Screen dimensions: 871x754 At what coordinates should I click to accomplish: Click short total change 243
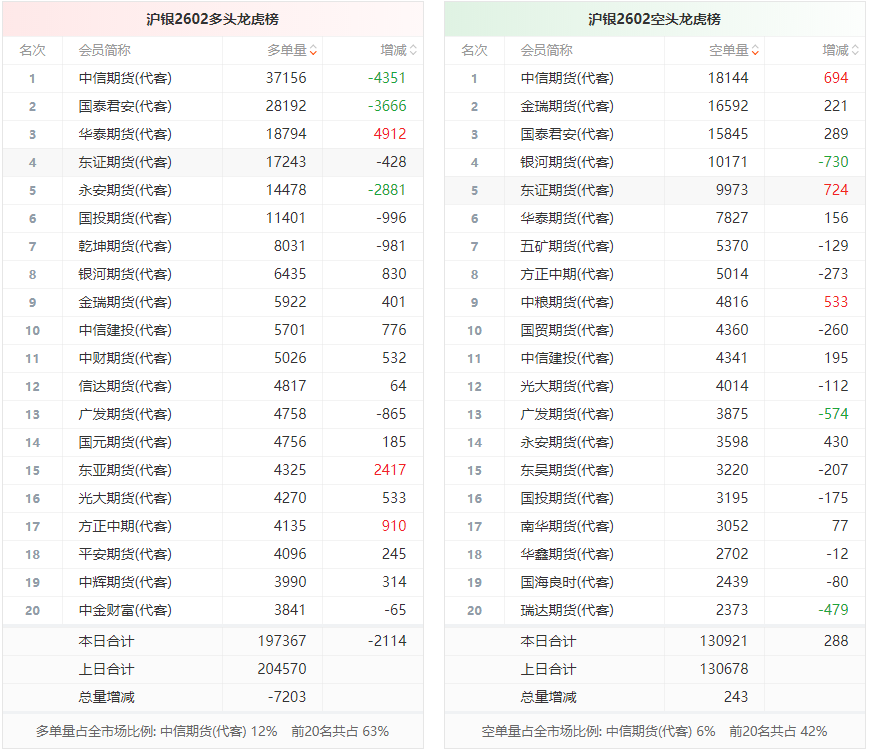pyautogui.click(x=736, y=697)
